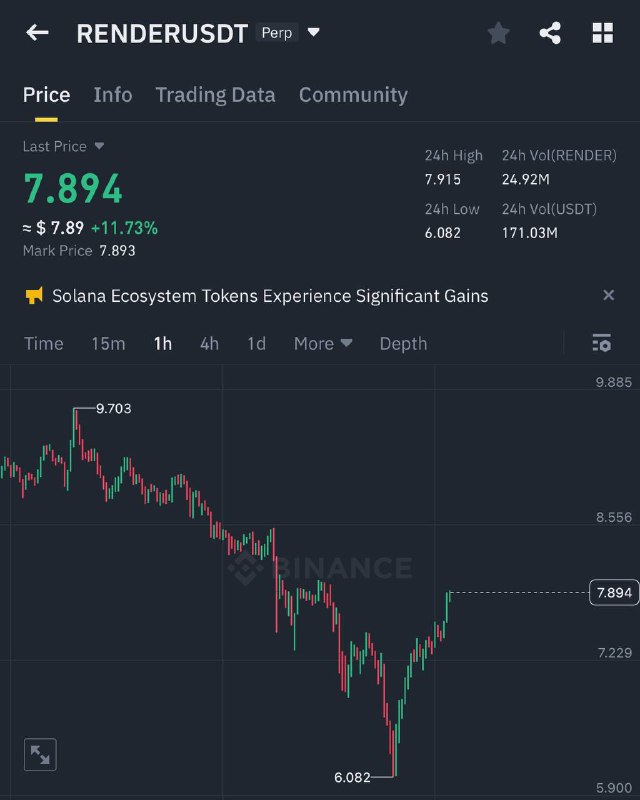640x800 pixels.
Task: Add RENDERUSDT to favorites with star
Action: point(499,33)
